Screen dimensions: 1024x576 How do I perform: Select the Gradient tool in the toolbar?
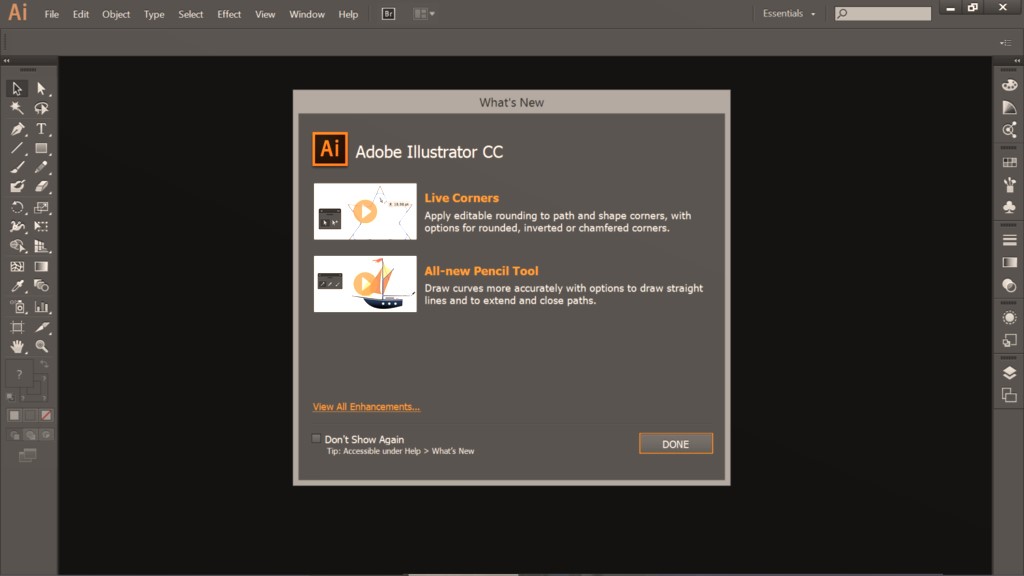pyautogui.click(x=41, y=266)
